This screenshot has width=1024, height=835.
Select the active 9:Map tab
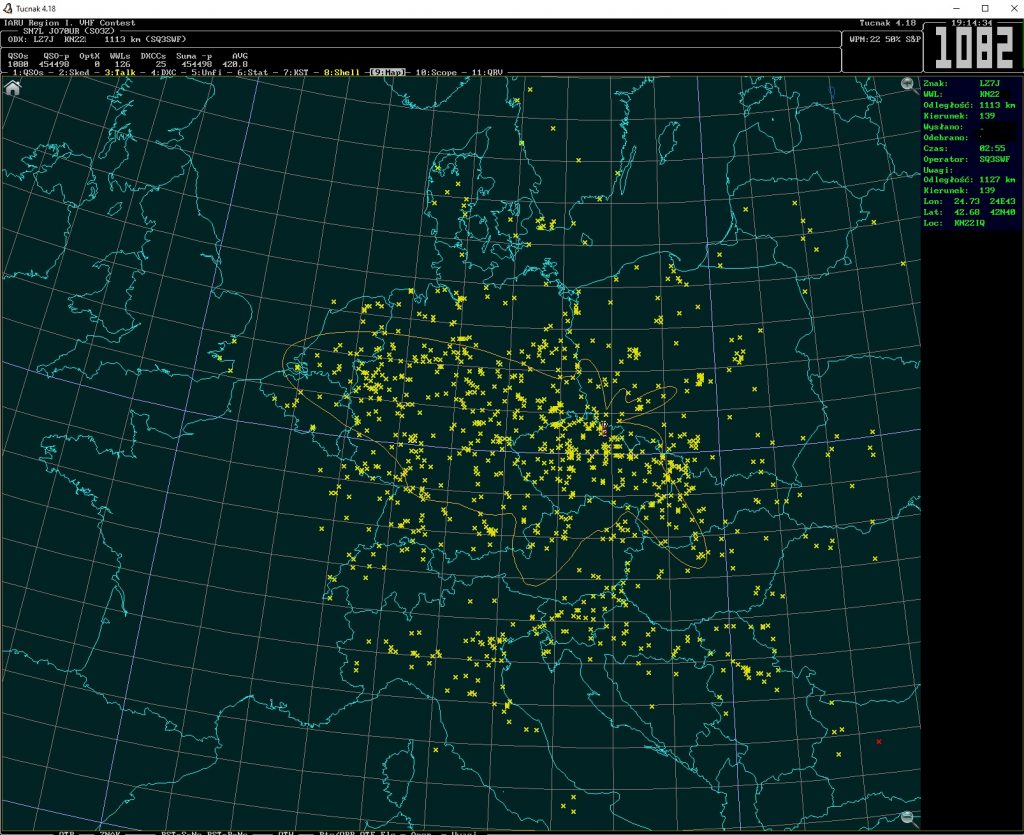click(x=388, y=72)
